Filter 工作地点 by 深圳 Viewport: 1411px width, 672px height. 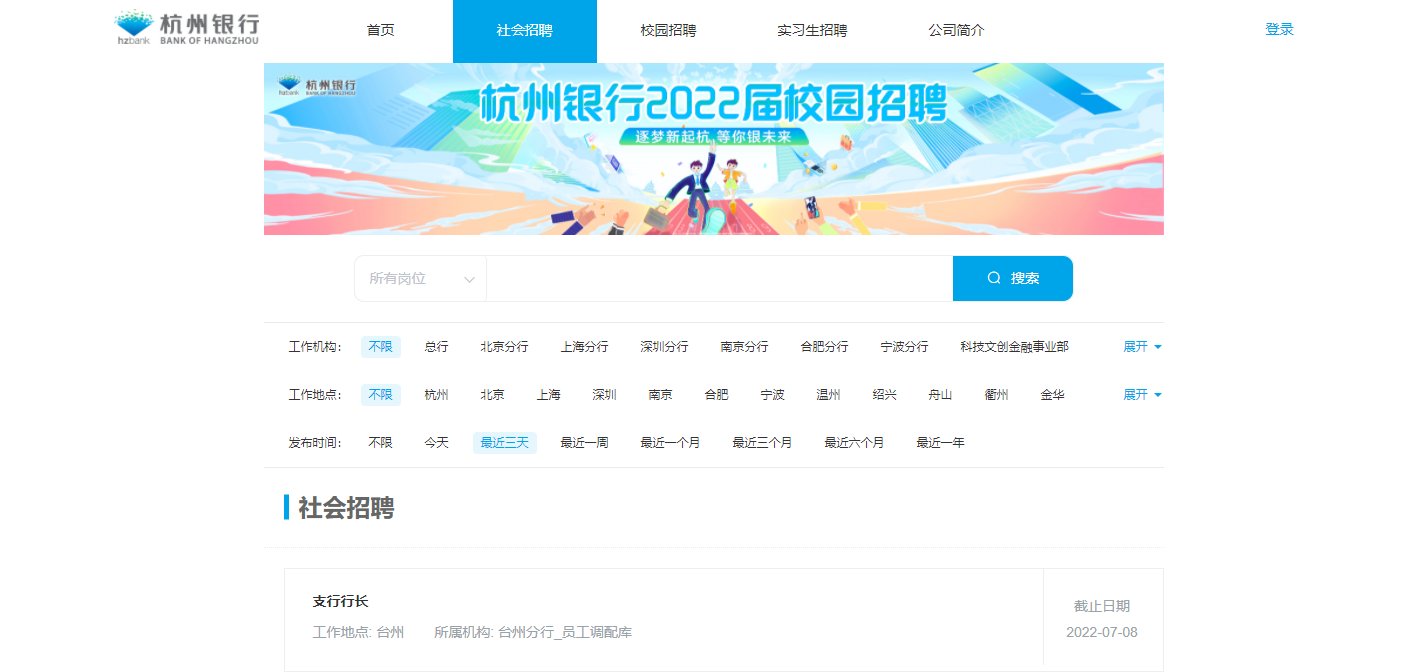coord(604,395)
